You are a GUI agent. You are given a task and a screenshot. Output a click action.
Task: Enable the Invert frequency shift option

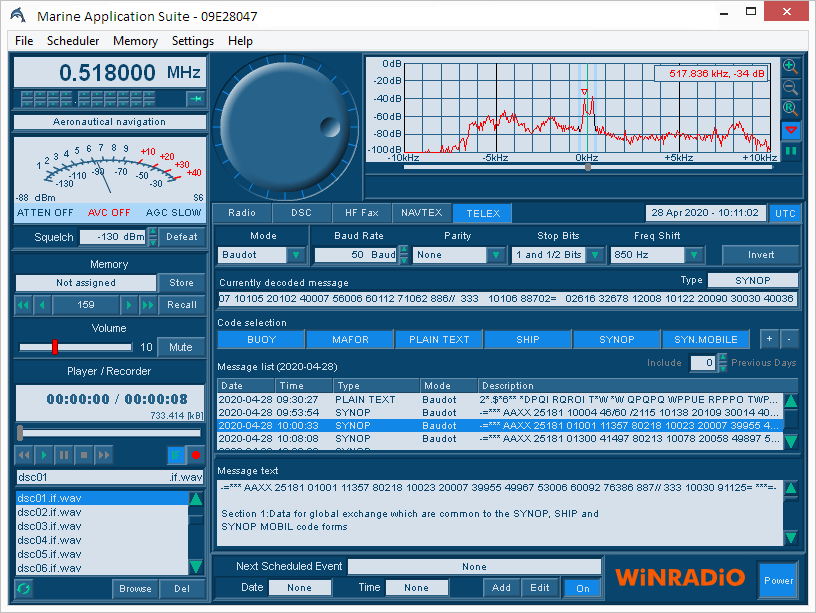[761, 255]
